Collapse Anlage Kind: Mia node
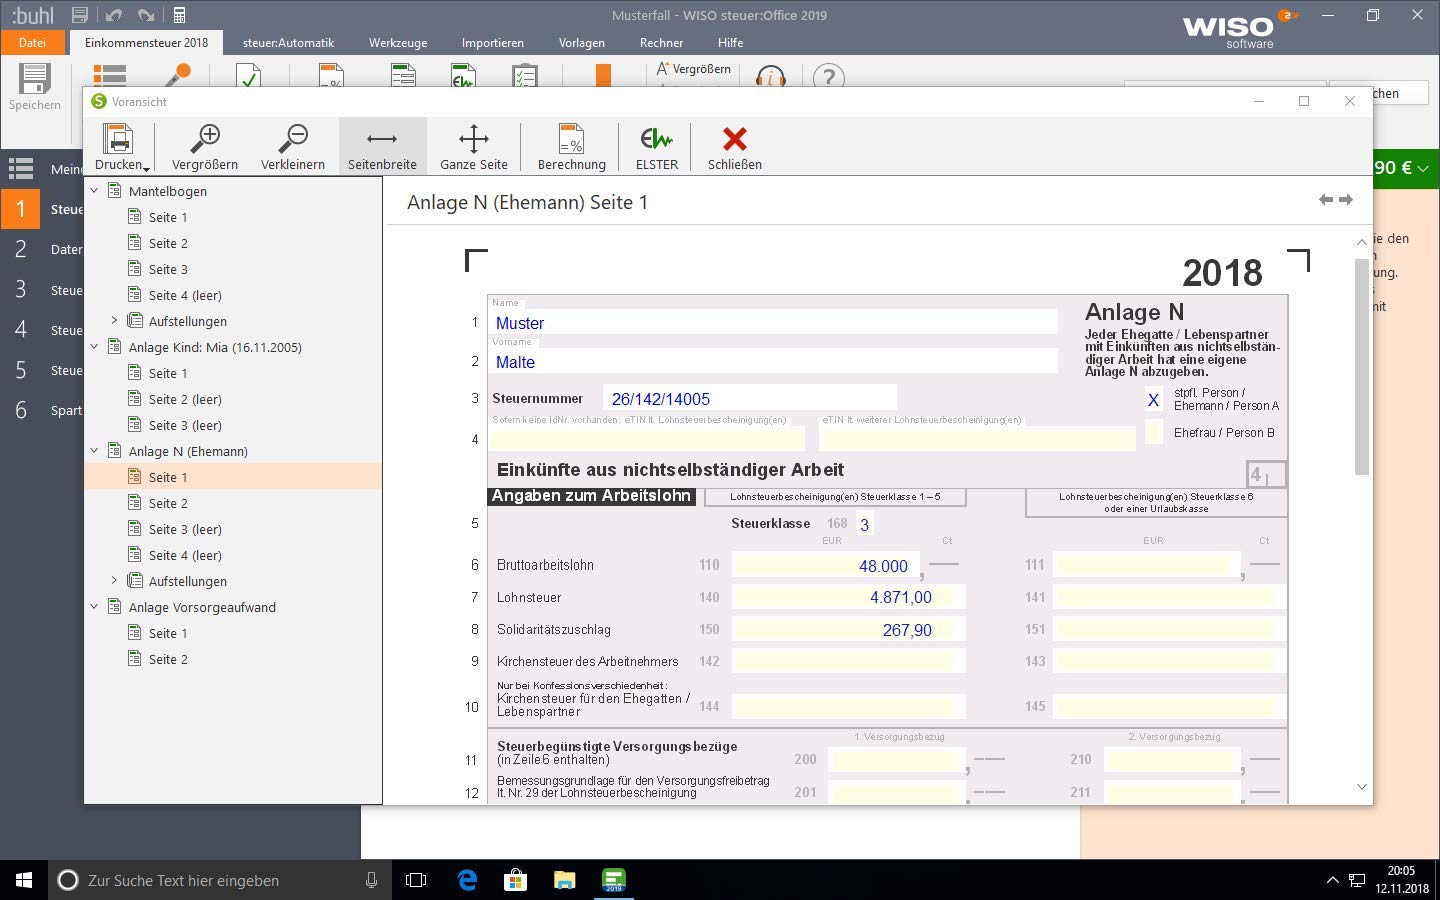Screen dimensions: 1440x900 coord(95,347)
